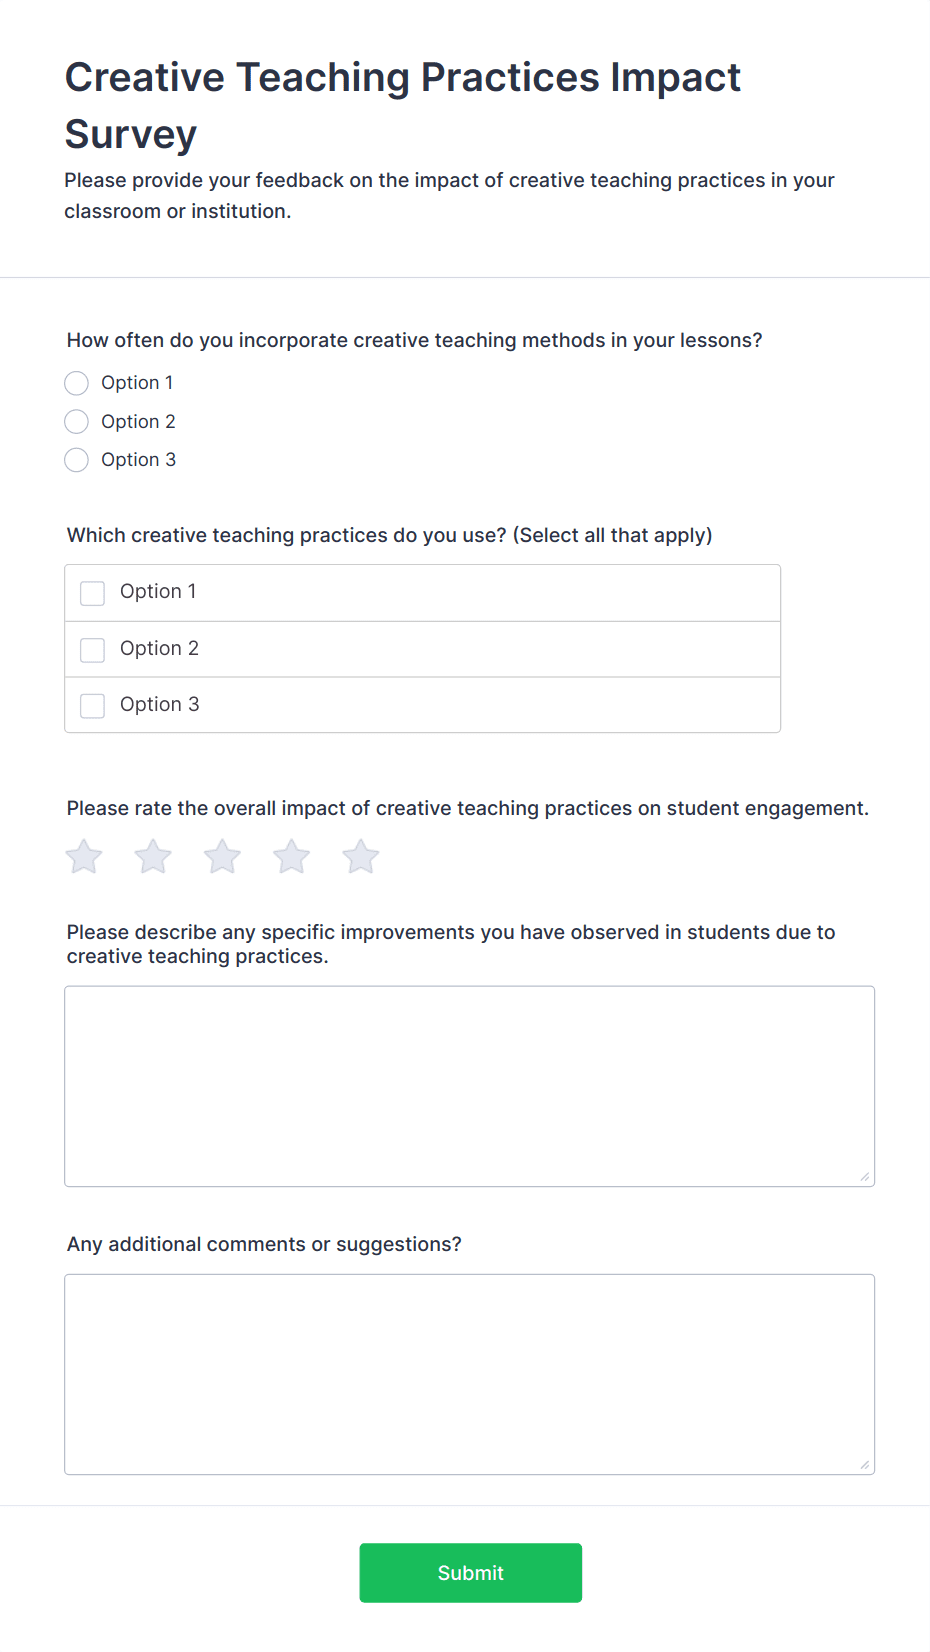This screenshot has height=1652, width=930.
Task: Click the 'Option 2' radio label text
Action: point(138,422)
